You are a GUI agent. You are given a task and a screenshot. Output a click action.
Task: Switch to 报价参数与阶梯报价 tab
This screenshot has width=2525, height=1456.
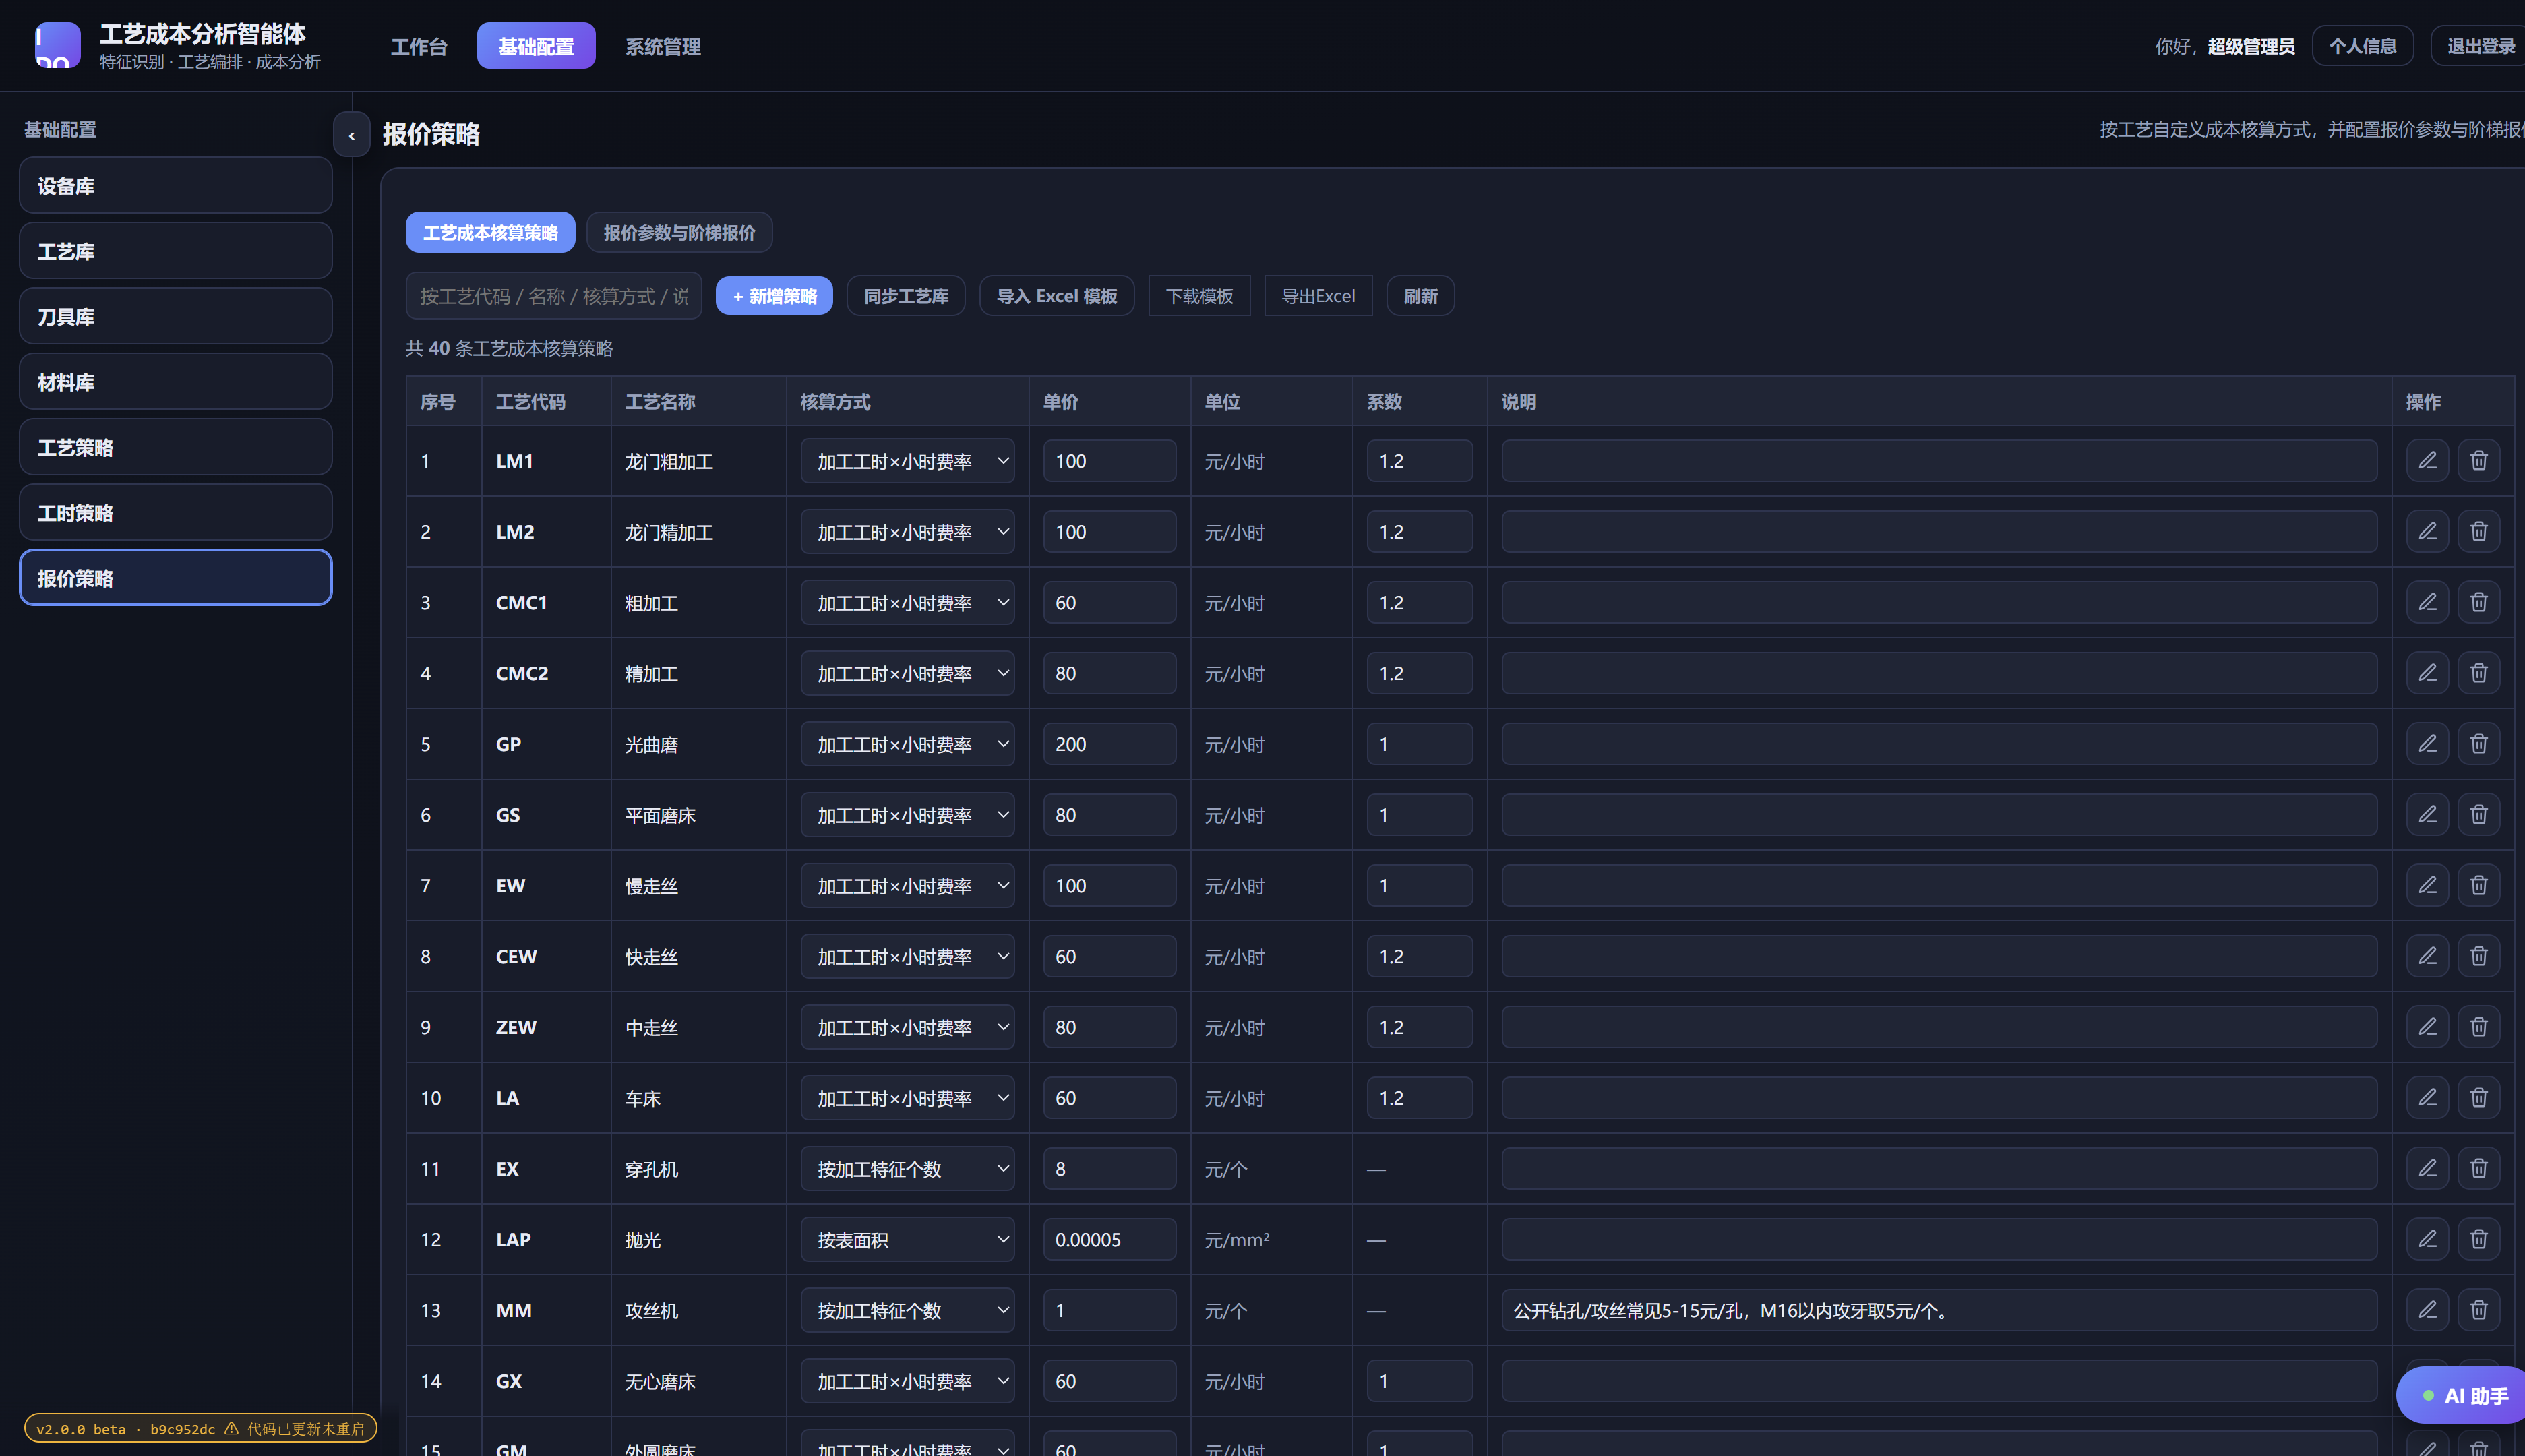point(679,233)
